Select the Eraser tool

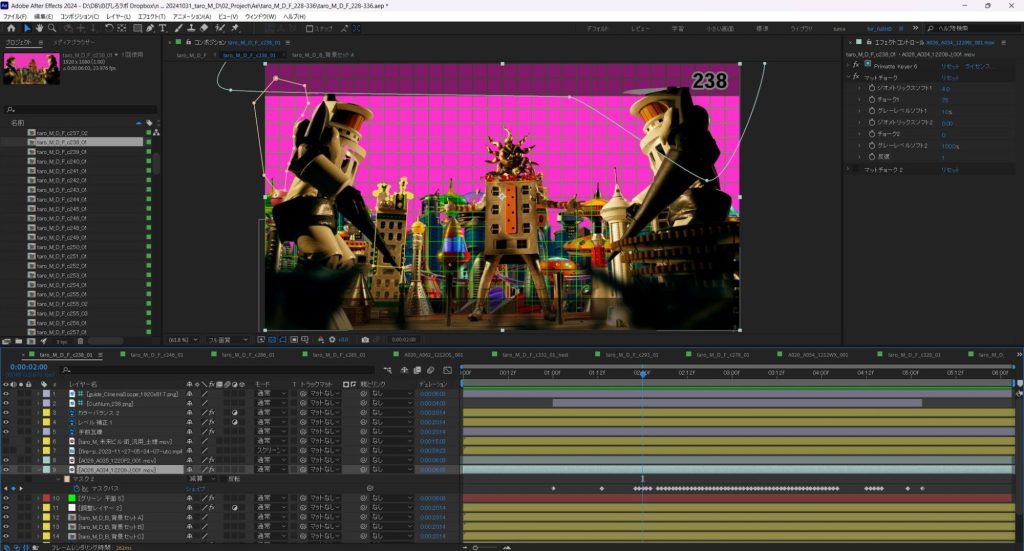pyautogui.click(x=204, y=28)
